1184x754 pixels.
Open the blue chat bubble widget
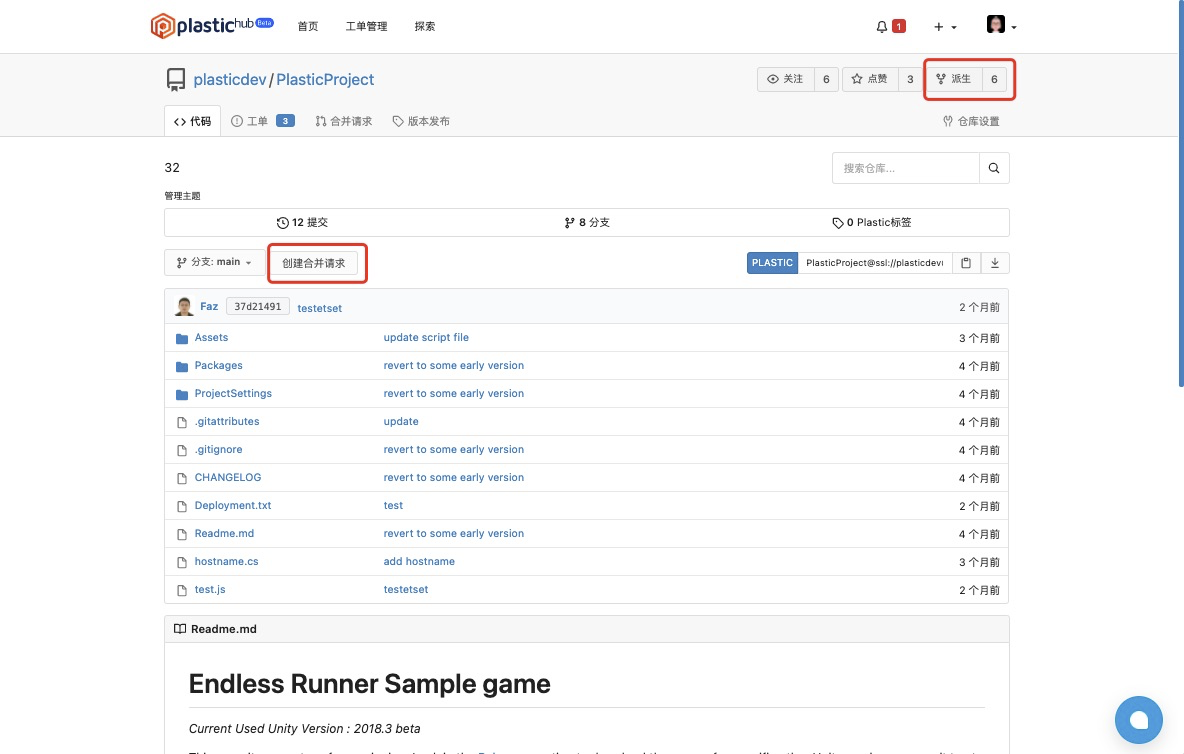pos(1139,720)
